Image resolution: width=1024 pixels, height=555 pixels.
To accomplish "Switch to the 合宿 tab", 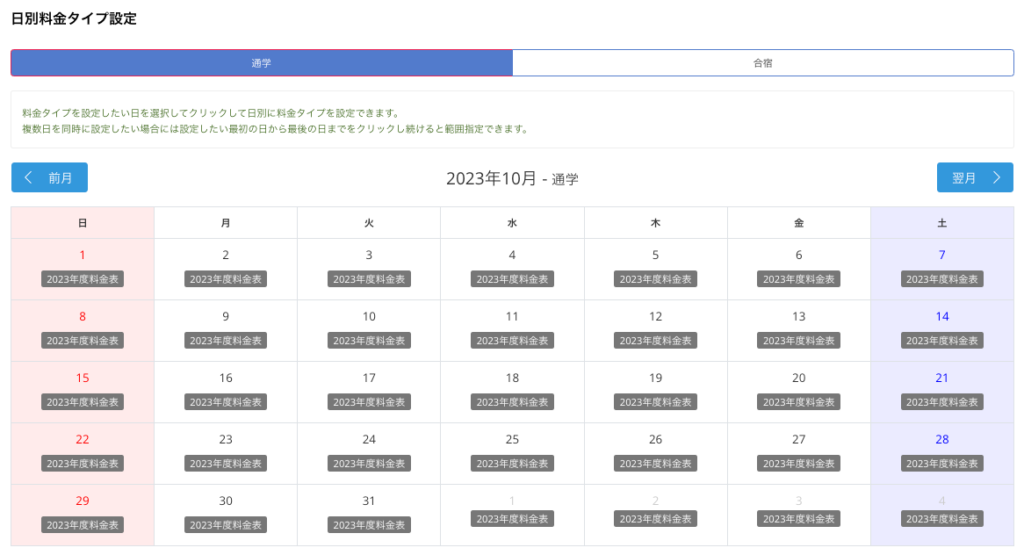I will pos(763,63).
